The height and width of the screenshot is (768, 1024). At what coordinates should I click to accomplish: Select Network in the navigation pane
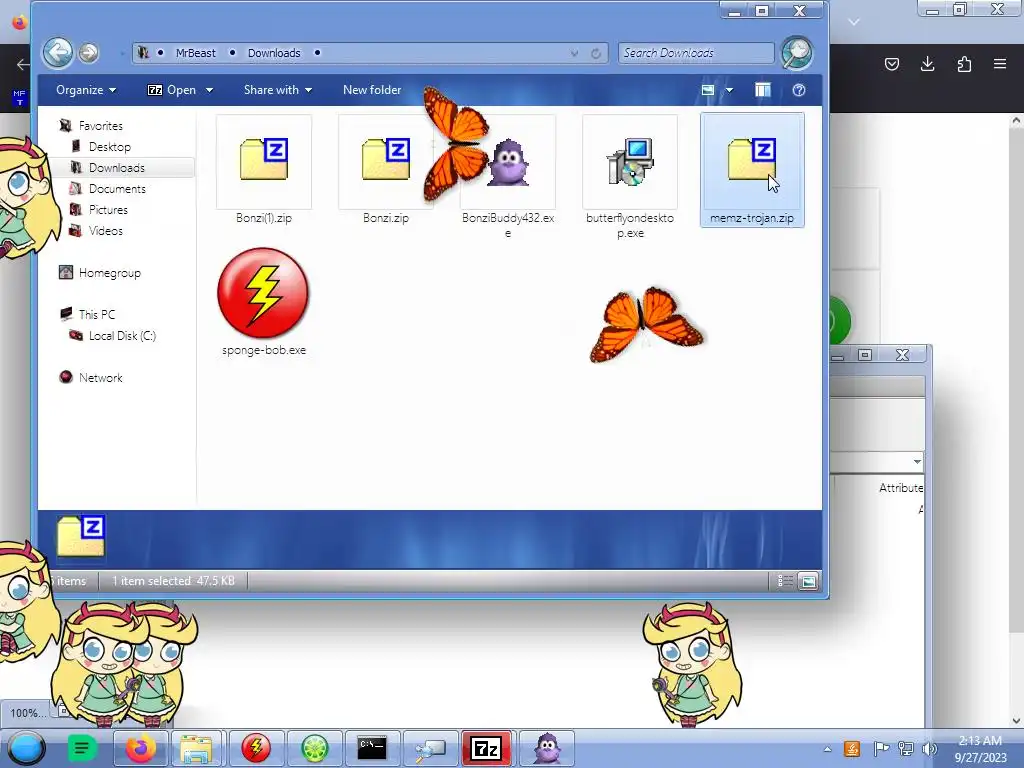tap(100, 377)
